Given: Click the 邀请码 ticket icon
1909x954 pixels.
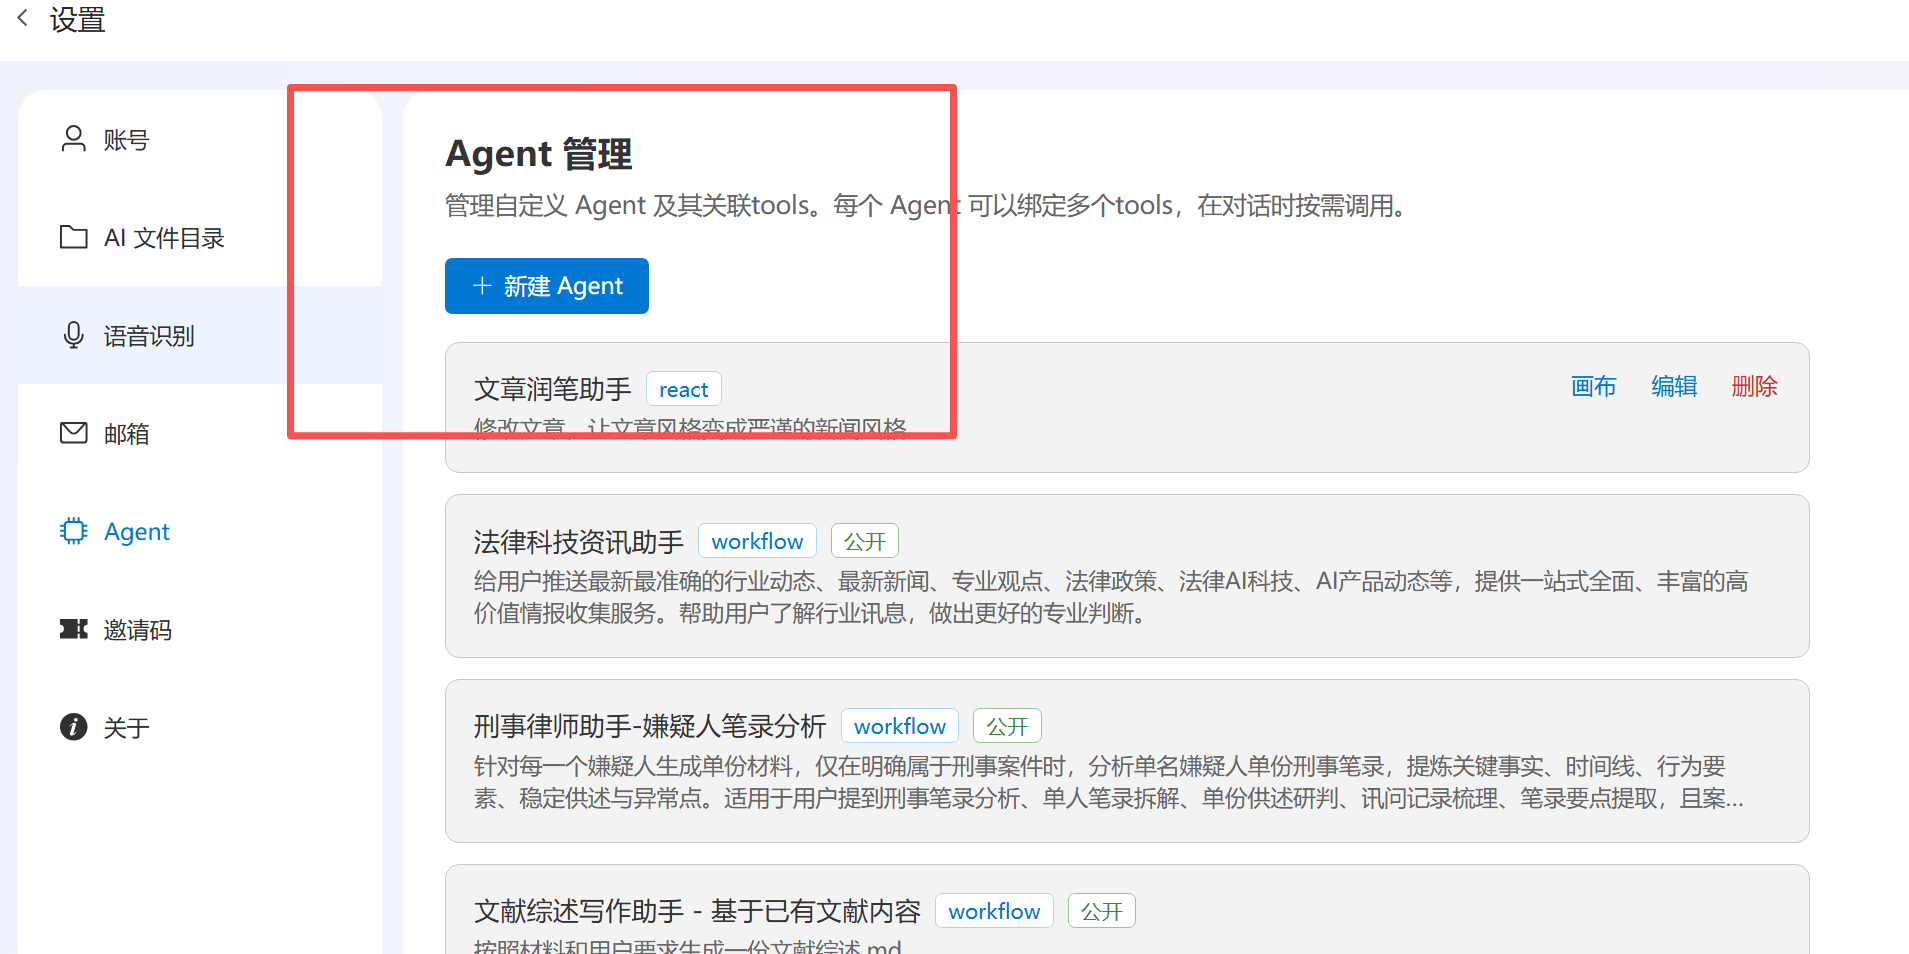Looking at the screenshot, I should [x=73, y=629].
